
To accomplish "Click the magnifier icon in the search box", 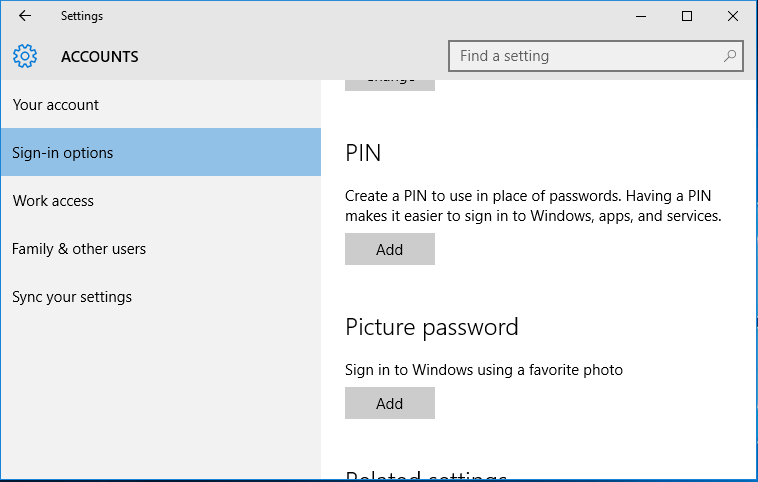I will tap(729, 56).
